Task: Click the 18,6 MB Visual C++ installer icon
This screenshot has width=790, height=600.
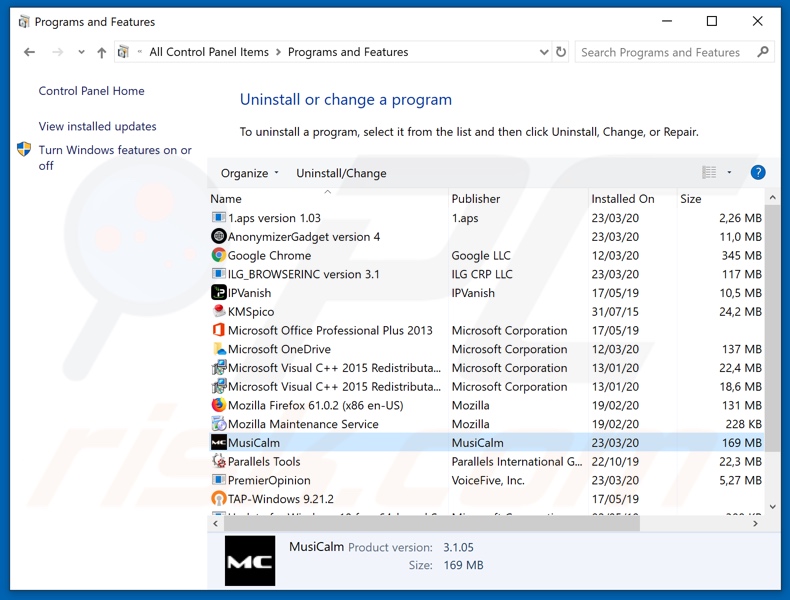Action: 218,386
